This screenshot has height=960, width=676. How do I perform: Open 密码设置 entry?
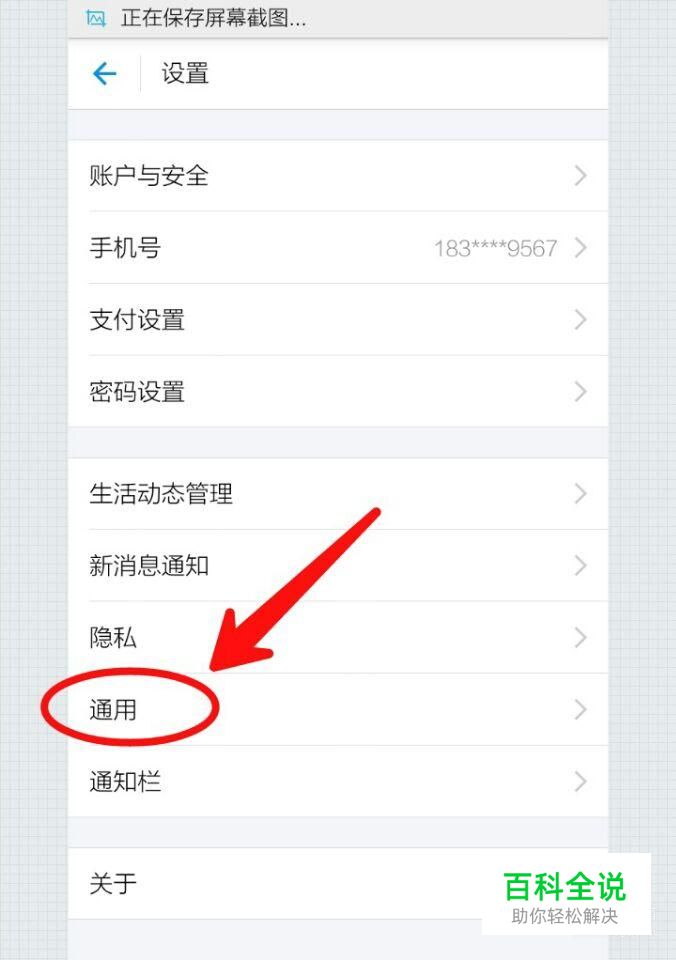tap(338, 392)
